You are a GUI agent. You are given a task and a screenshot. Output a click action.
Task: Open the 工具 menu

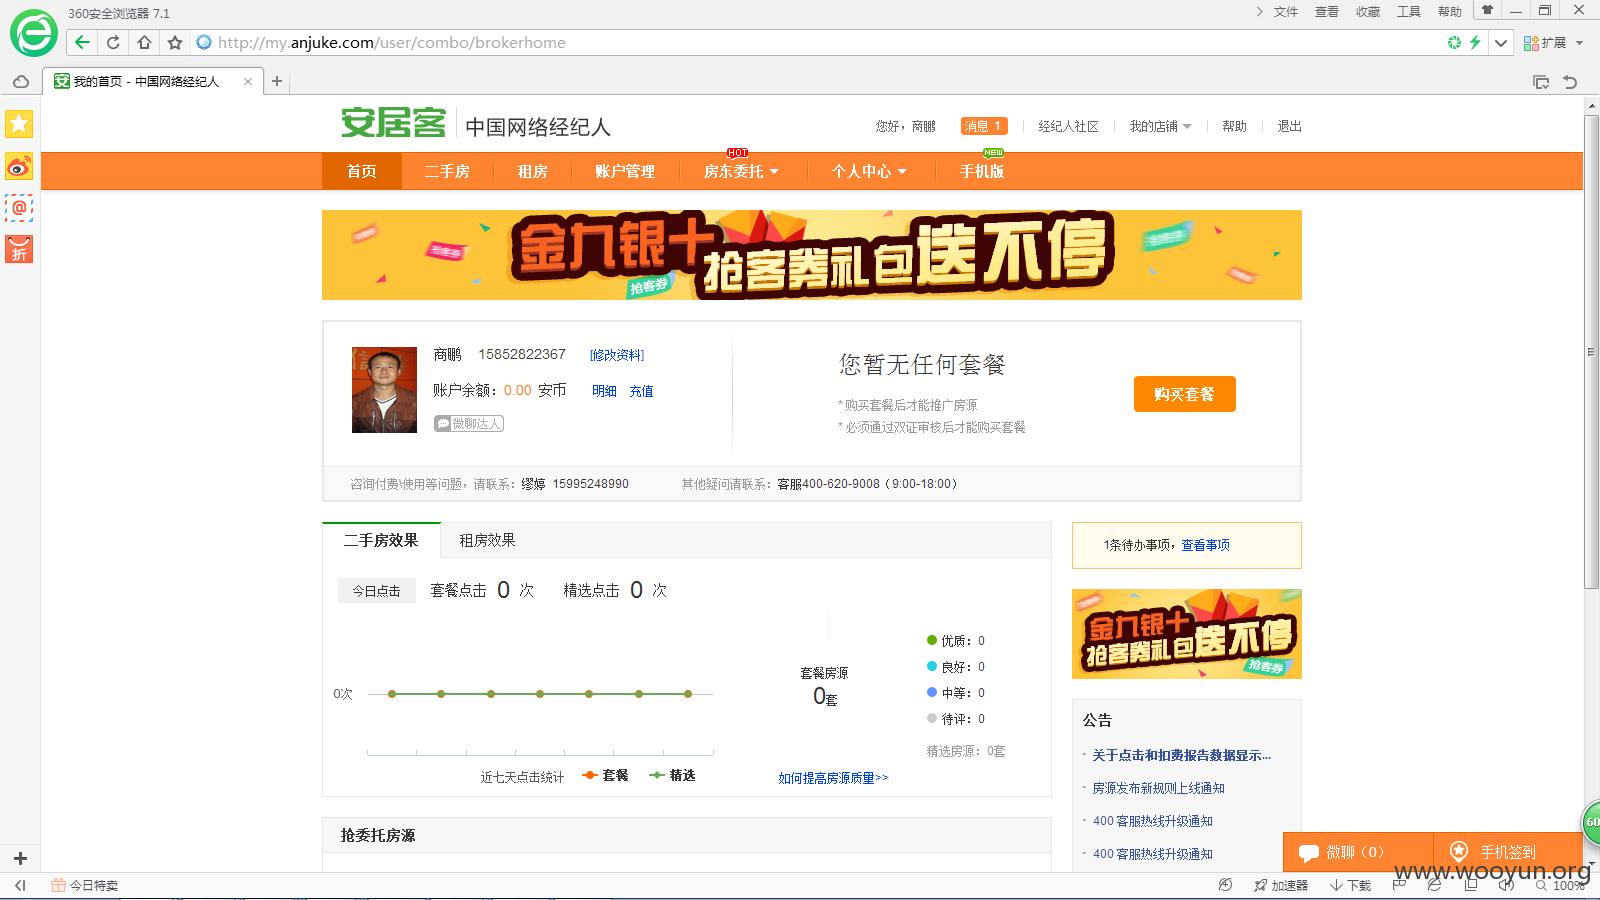tap(1409, 12)
